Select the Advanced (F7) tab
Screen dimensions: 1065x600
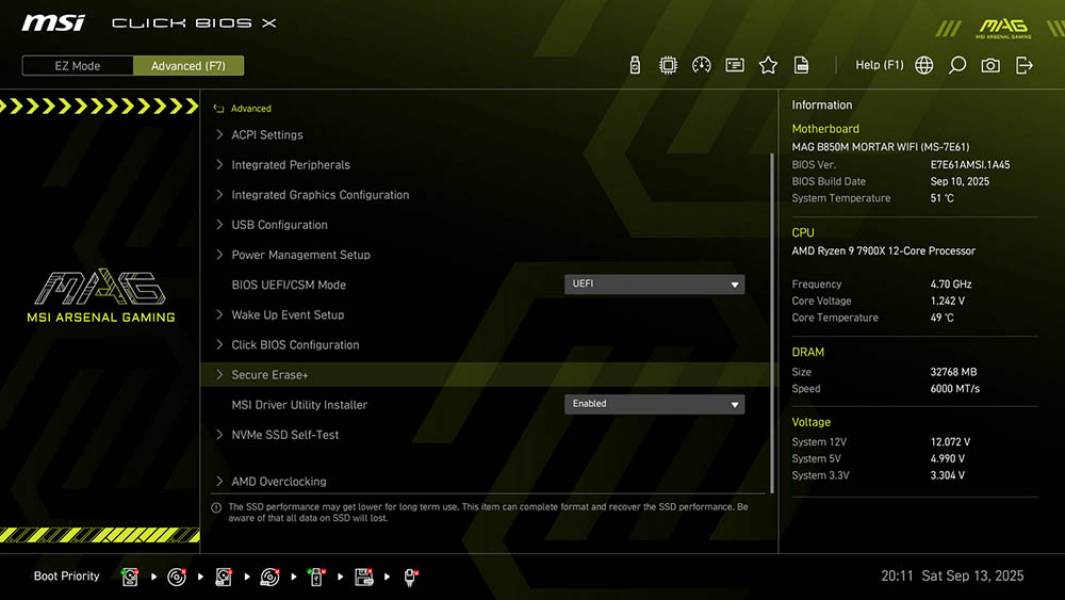pyautogui.click(x=189, y=65)
